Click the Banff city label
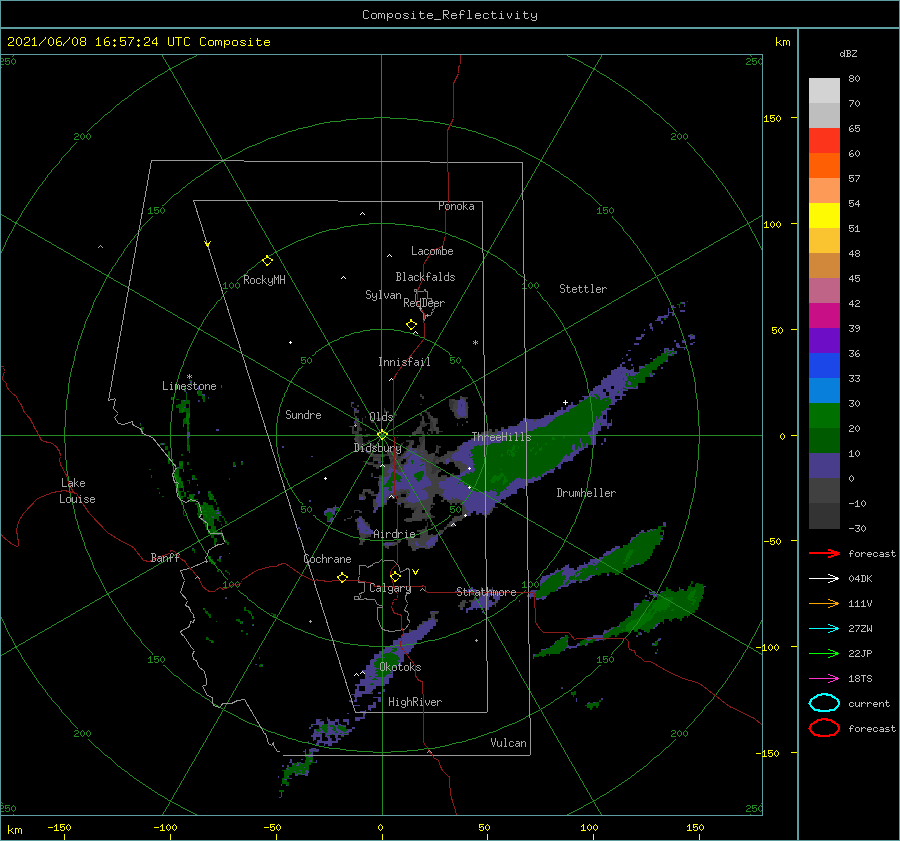This screenshot has height=841, width=900. click(x=165, y=557)
